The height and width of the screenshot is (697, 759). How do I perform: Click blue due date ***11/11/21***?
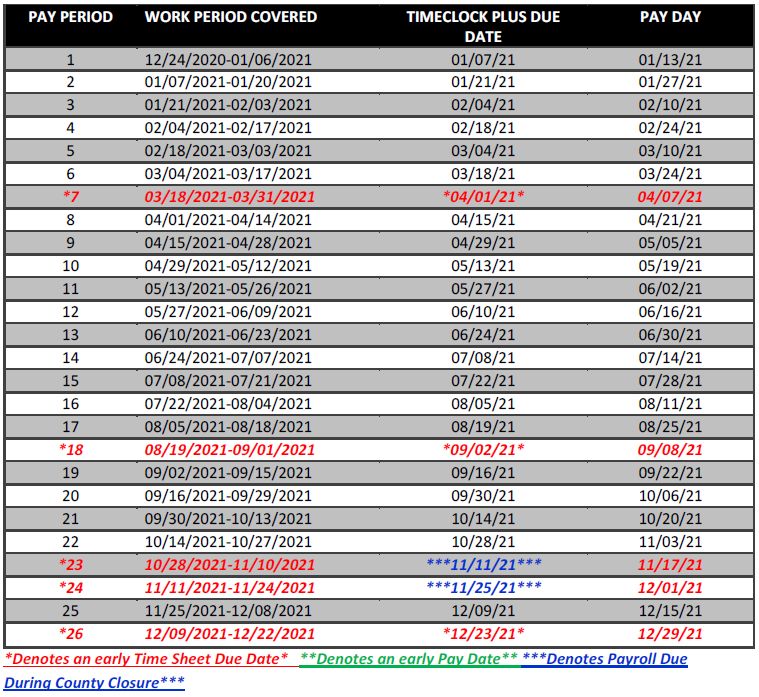pos(484,564)
